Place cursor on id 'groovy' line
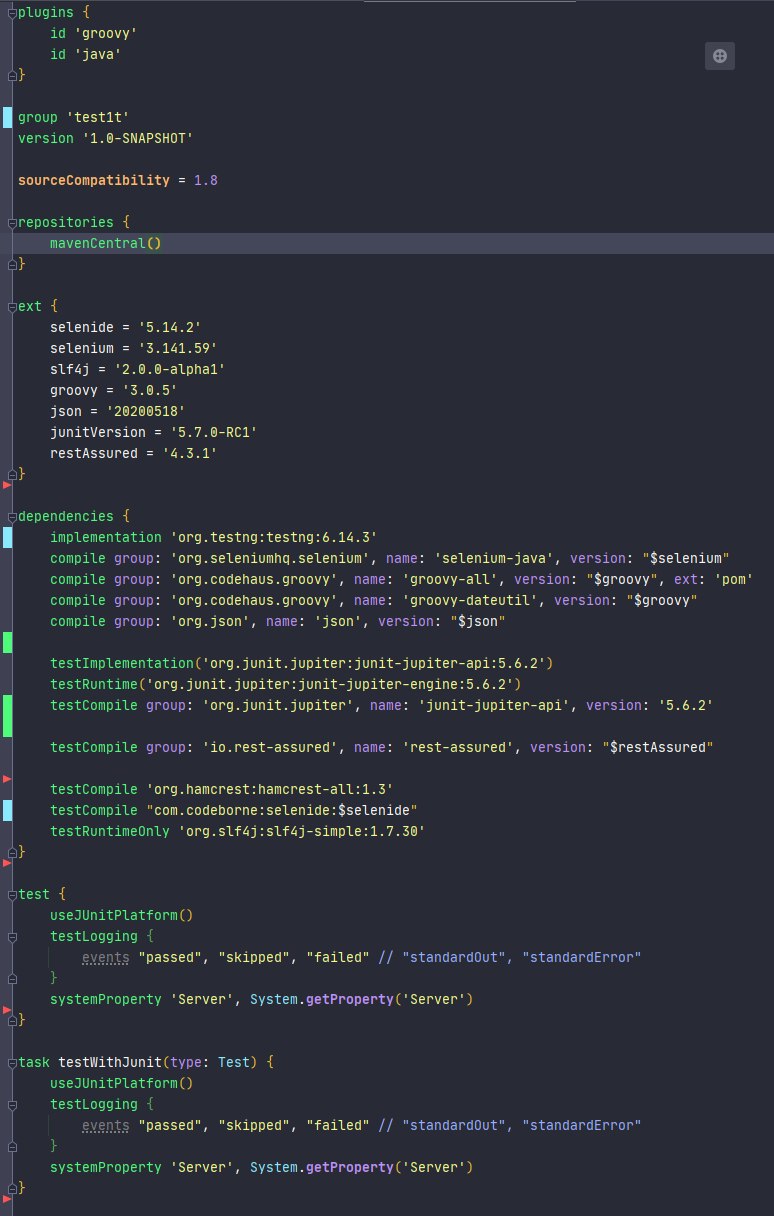This screenshot has height=1216, width=774. [93, 33]
